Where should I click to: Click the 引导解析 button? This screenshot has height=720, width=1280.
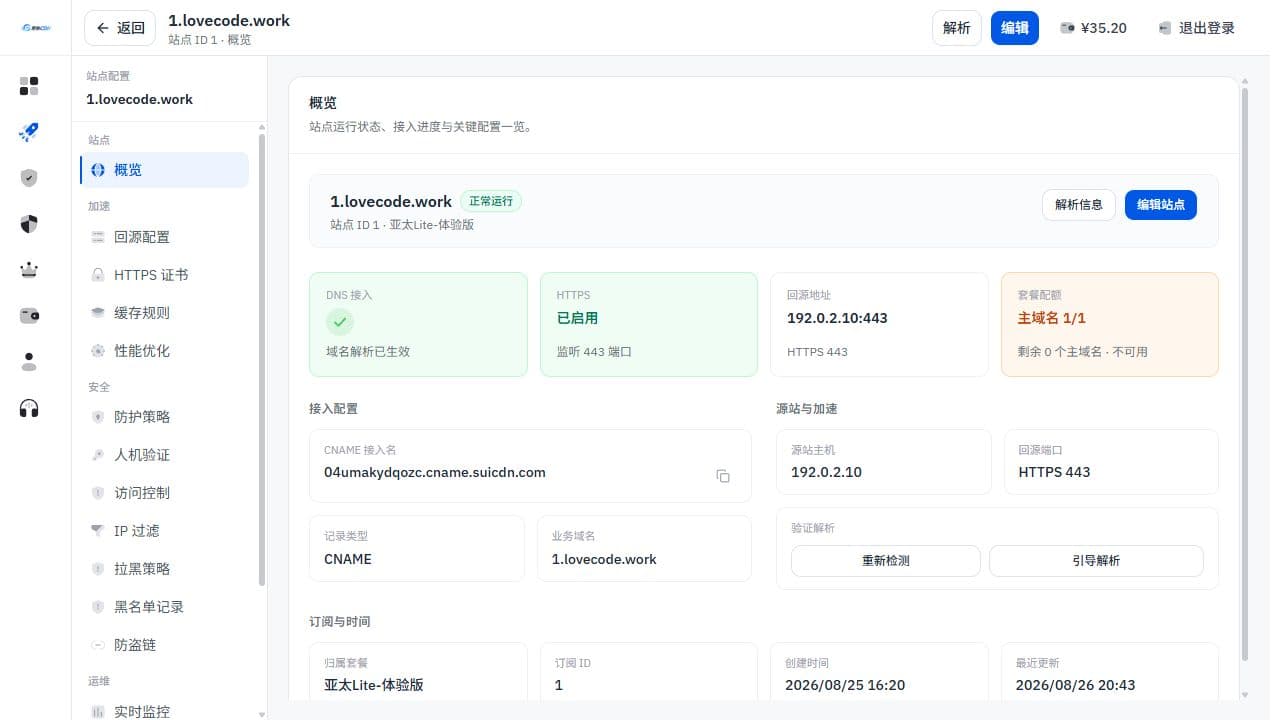tap(1096, 561)
